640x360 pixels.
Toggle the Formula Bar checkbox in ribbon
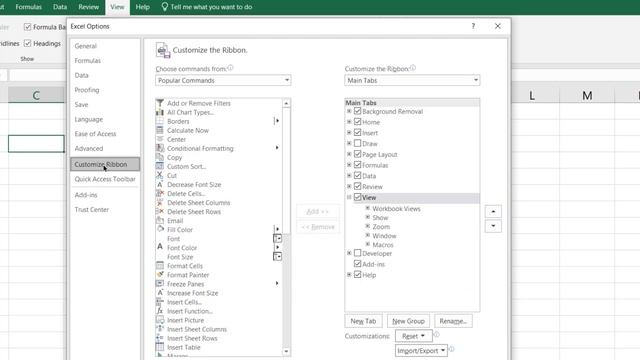(27, 27)
